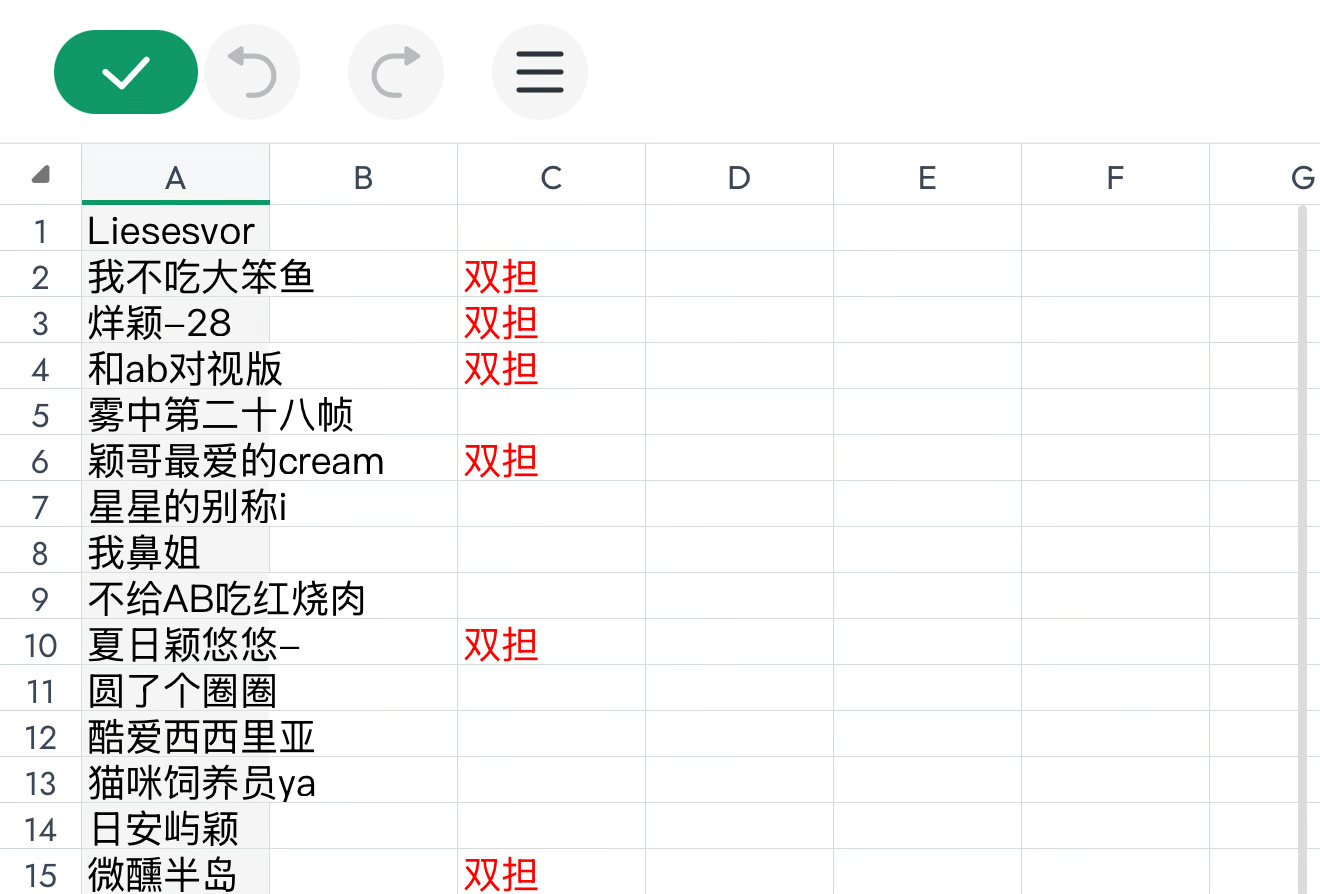The width and height of the screenshot is (1320, 894).
Task: Select cell containing Liesesvor
Action: [x=175, y=229]
